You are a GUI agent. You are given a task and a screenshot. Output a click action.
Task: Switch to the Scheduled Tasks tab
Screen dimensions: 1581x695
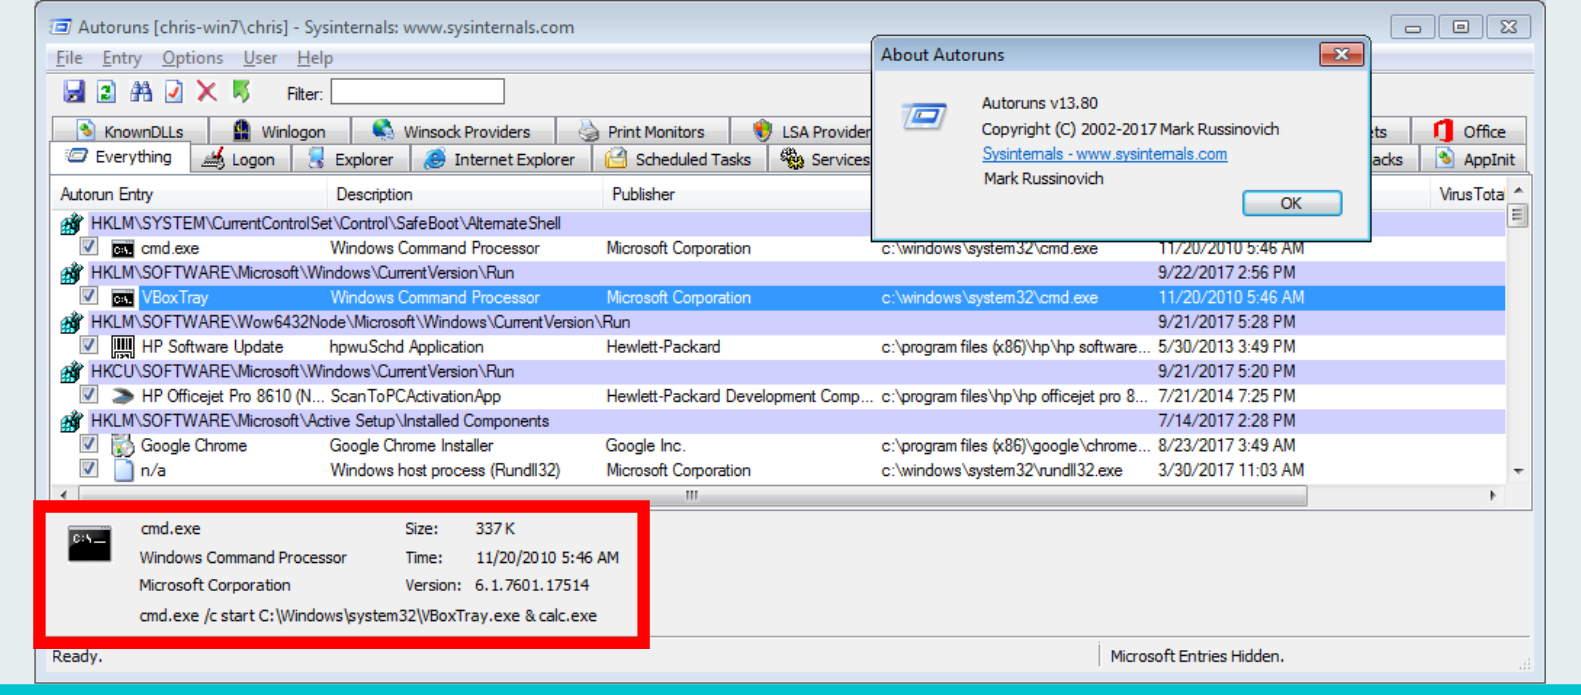pyautogui.click(x=679, y=159)
